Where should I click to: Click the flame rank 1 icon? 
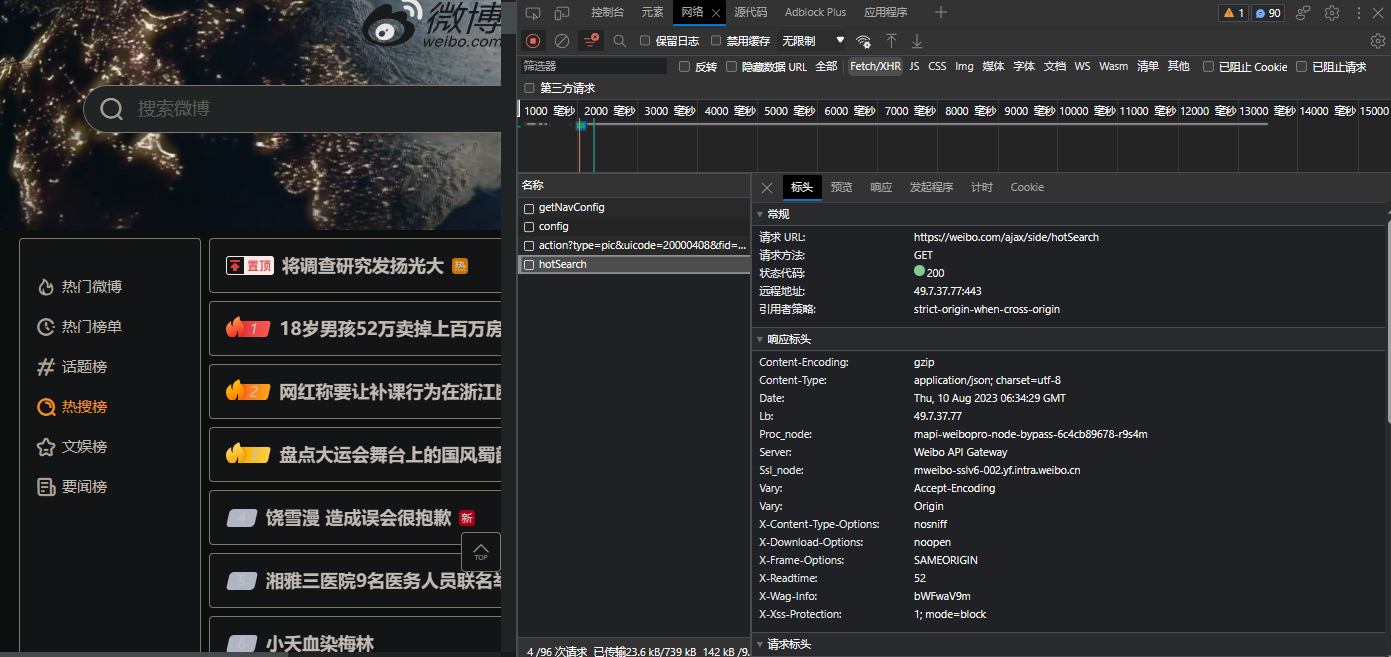[247, 328]
